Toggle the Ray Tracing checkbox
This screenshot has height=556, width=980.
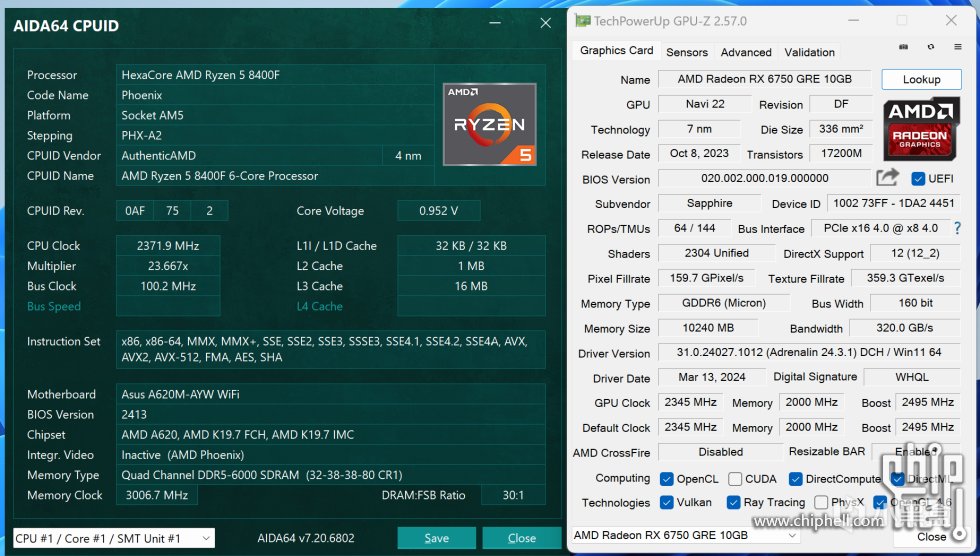click(x=733, y=502)
